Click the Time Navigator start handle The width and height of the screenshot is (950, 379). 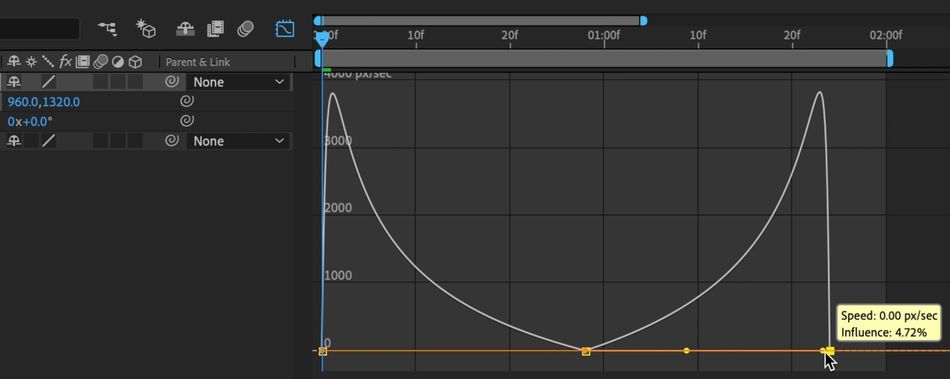(x=318, y=21)
